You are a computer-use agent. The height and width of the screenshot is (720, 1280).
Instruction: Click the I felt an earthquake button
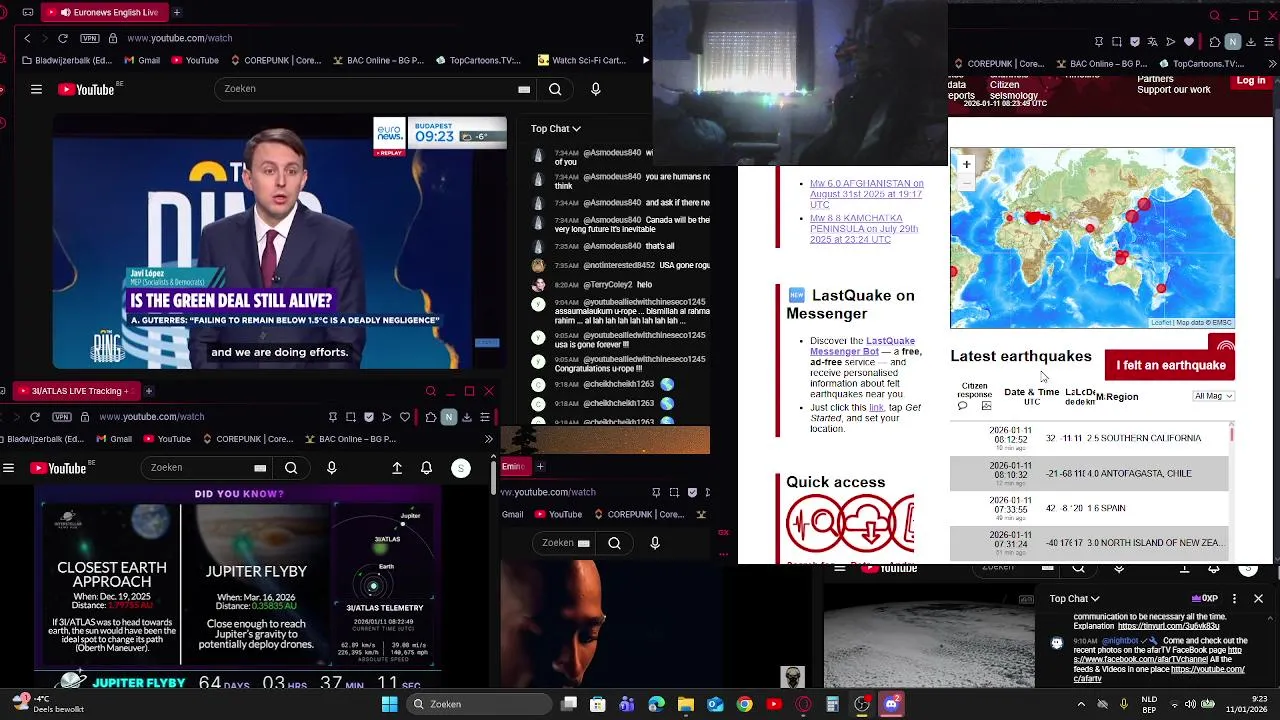coord(1170,365)
